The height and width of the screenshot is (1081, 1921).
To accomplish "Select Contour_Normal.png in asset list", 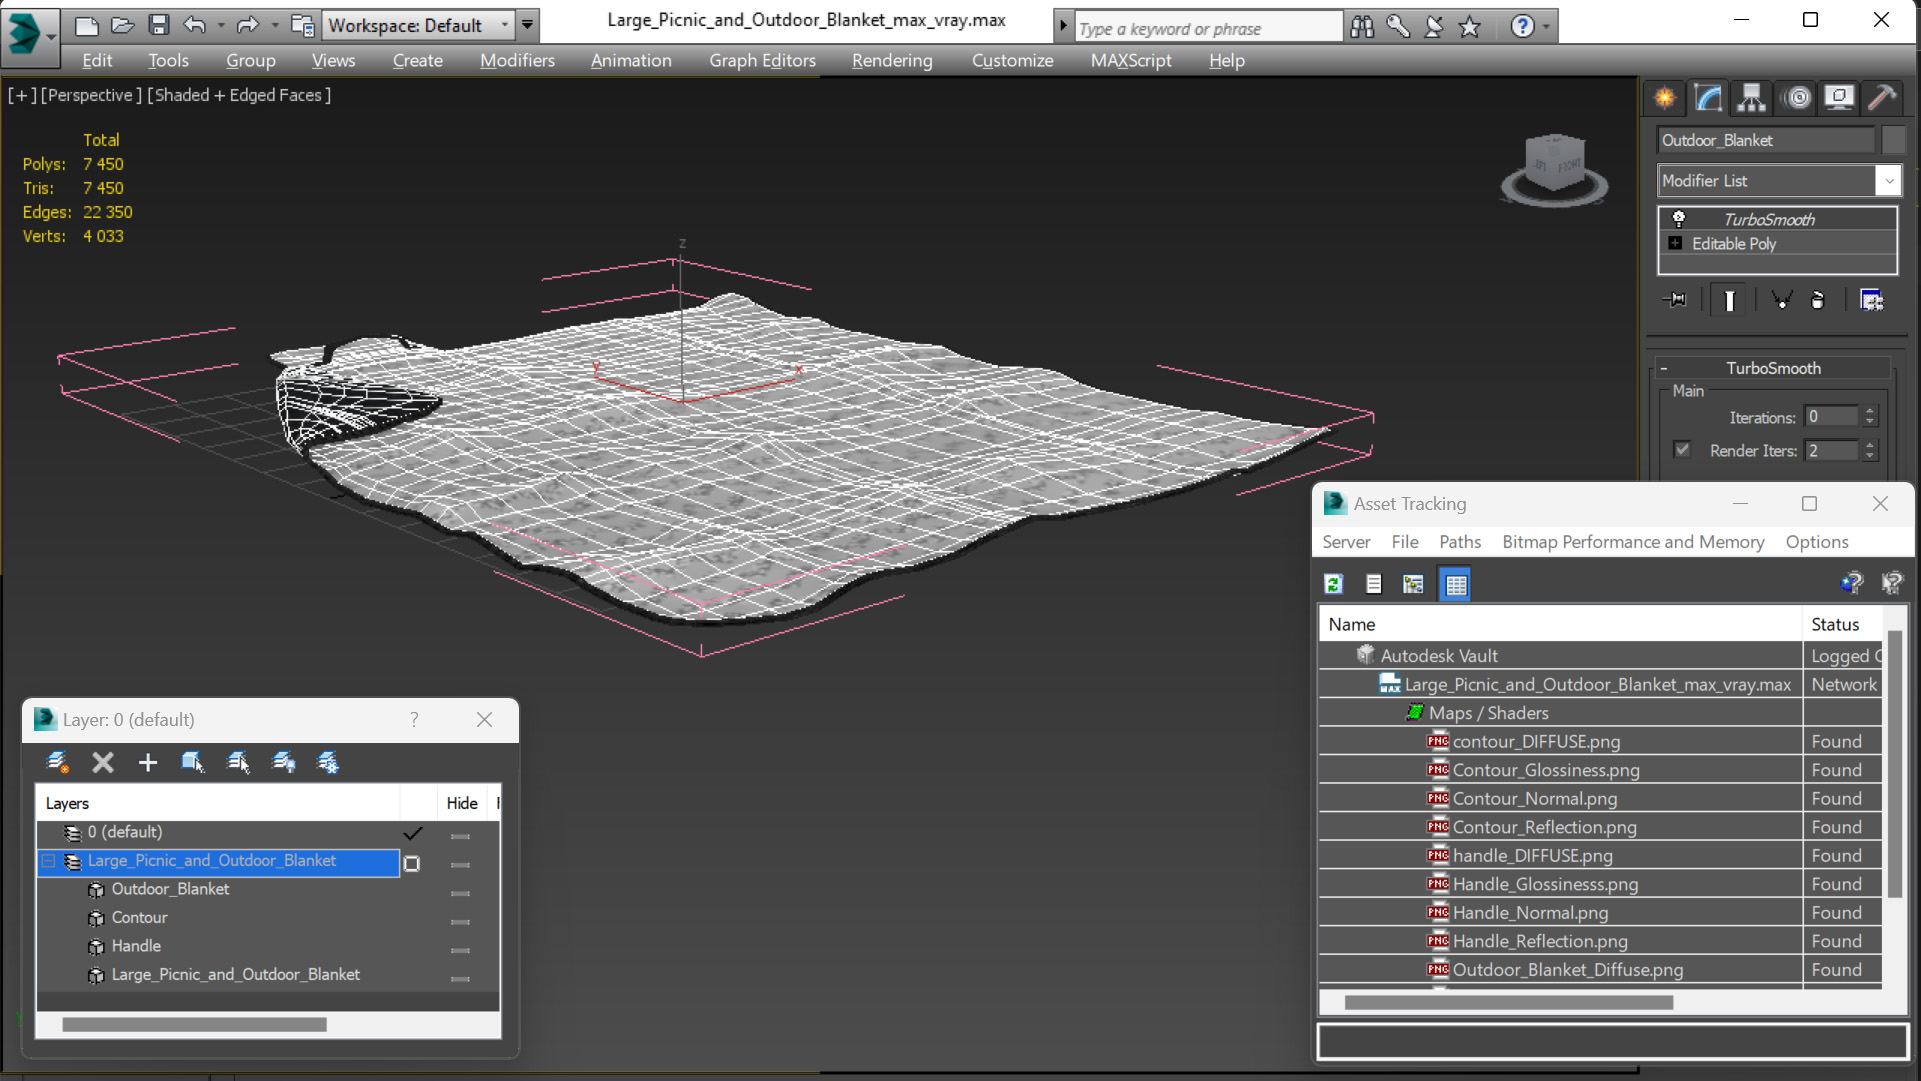I will (x=1534, y=798).
